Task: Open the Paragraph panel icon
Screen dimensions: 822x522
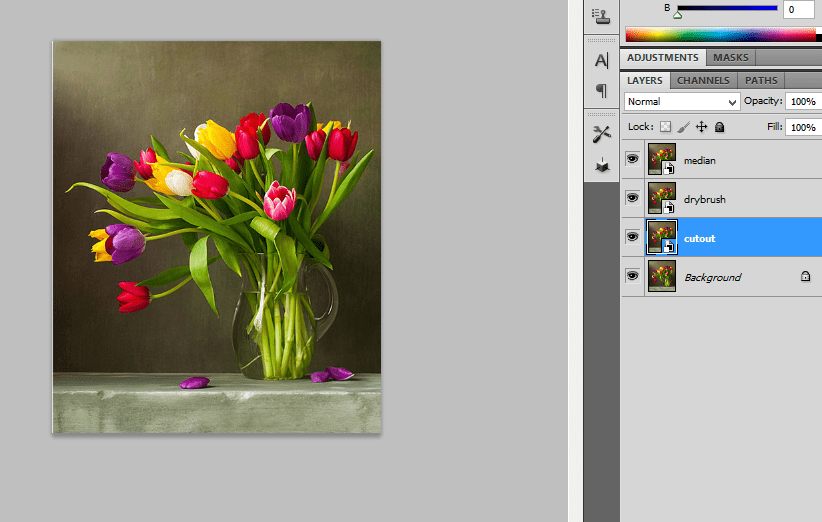Action: coord(601,91)
